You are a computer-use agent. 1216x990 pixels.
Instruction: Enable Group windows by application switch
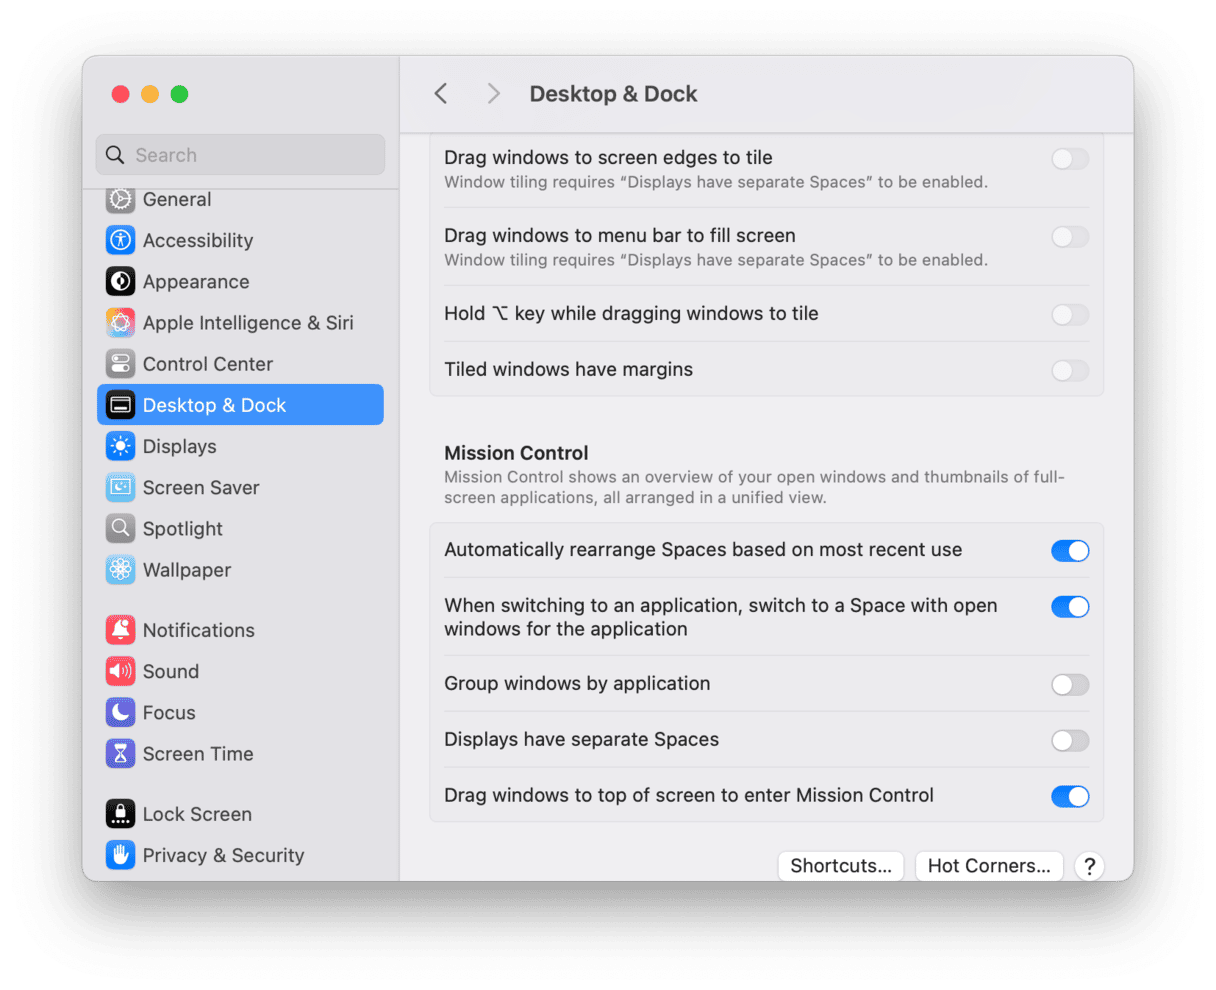(1070, 685)
